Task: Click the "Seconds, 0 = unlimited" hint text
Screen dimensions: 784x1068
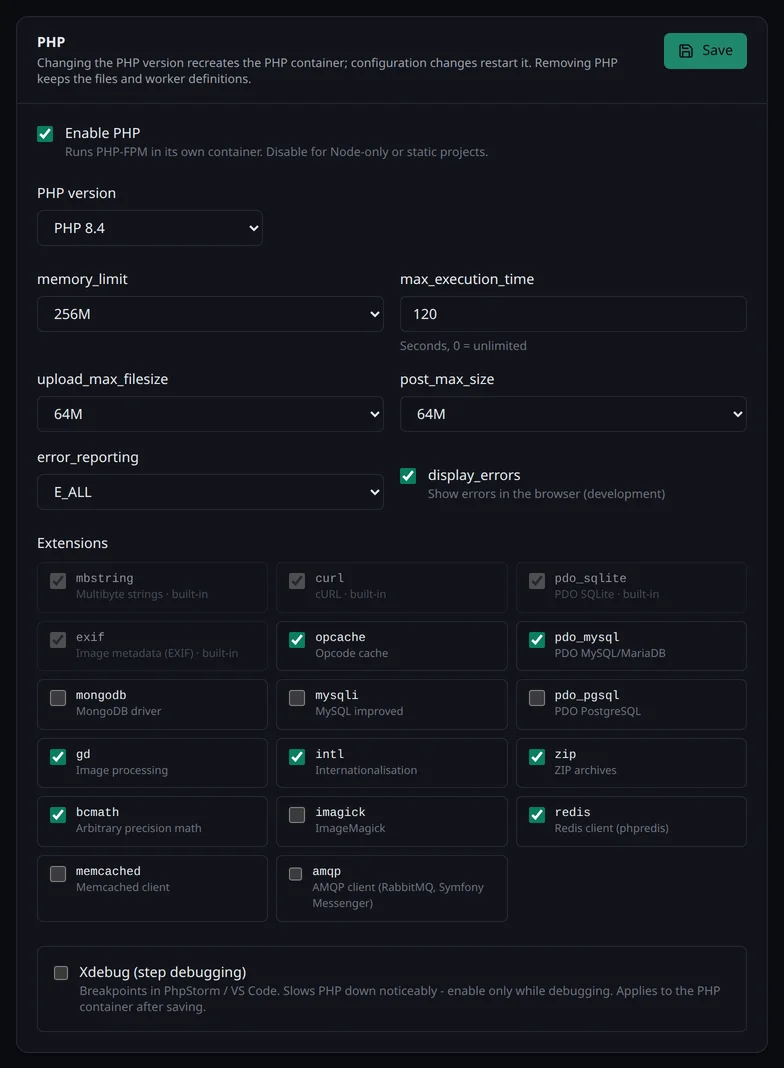Action: 463,346
